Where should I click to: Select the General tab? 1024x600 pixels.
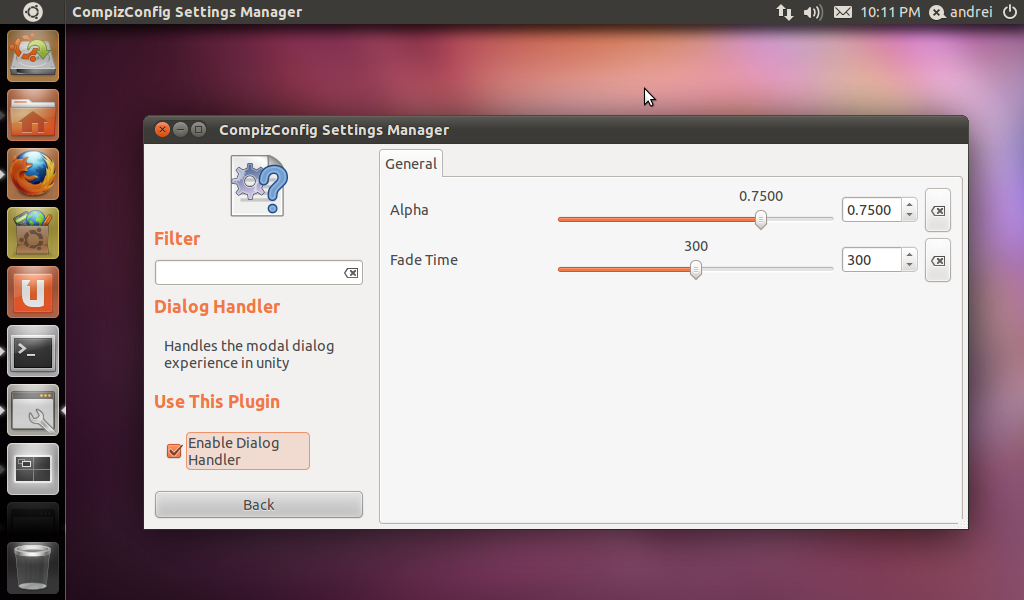411,164
